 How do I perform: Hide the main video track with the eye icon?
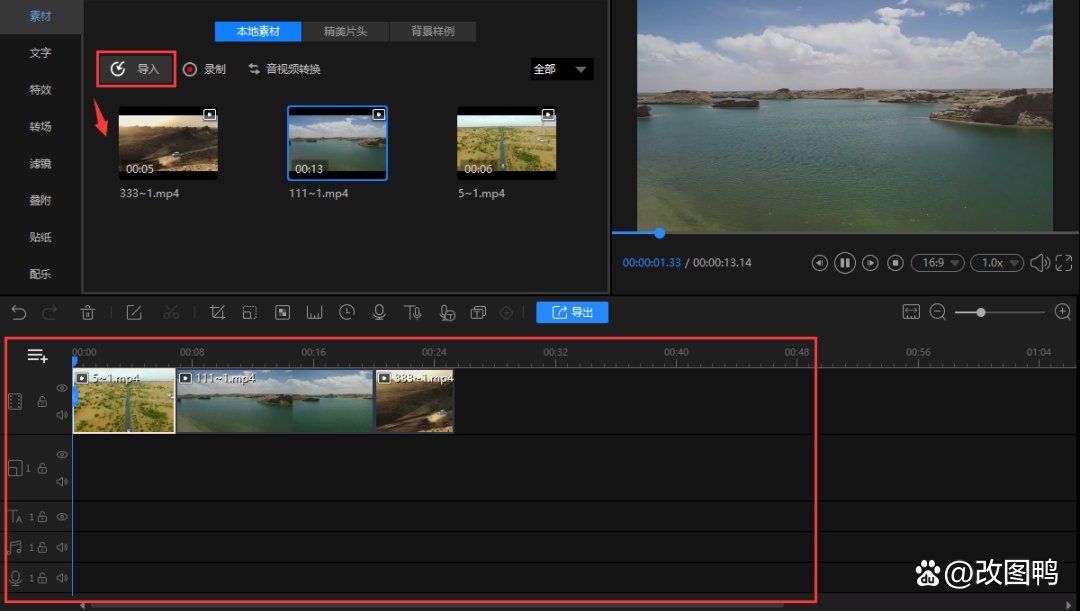[62, 388]
